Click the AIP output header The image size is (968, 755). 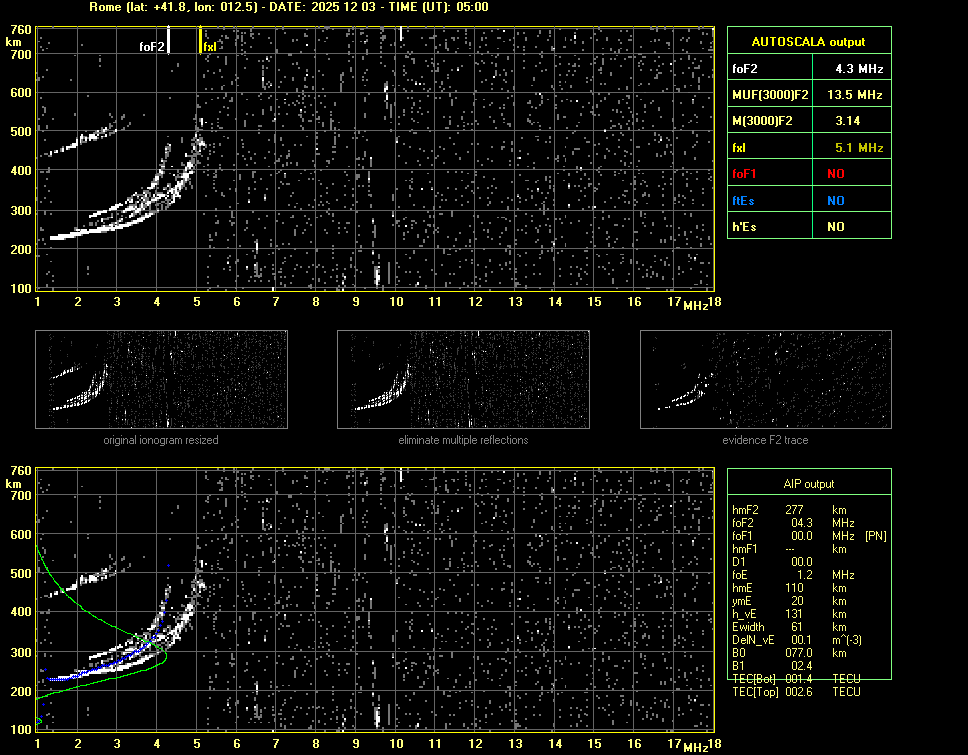pyautogui.click(x=808, y=484)
